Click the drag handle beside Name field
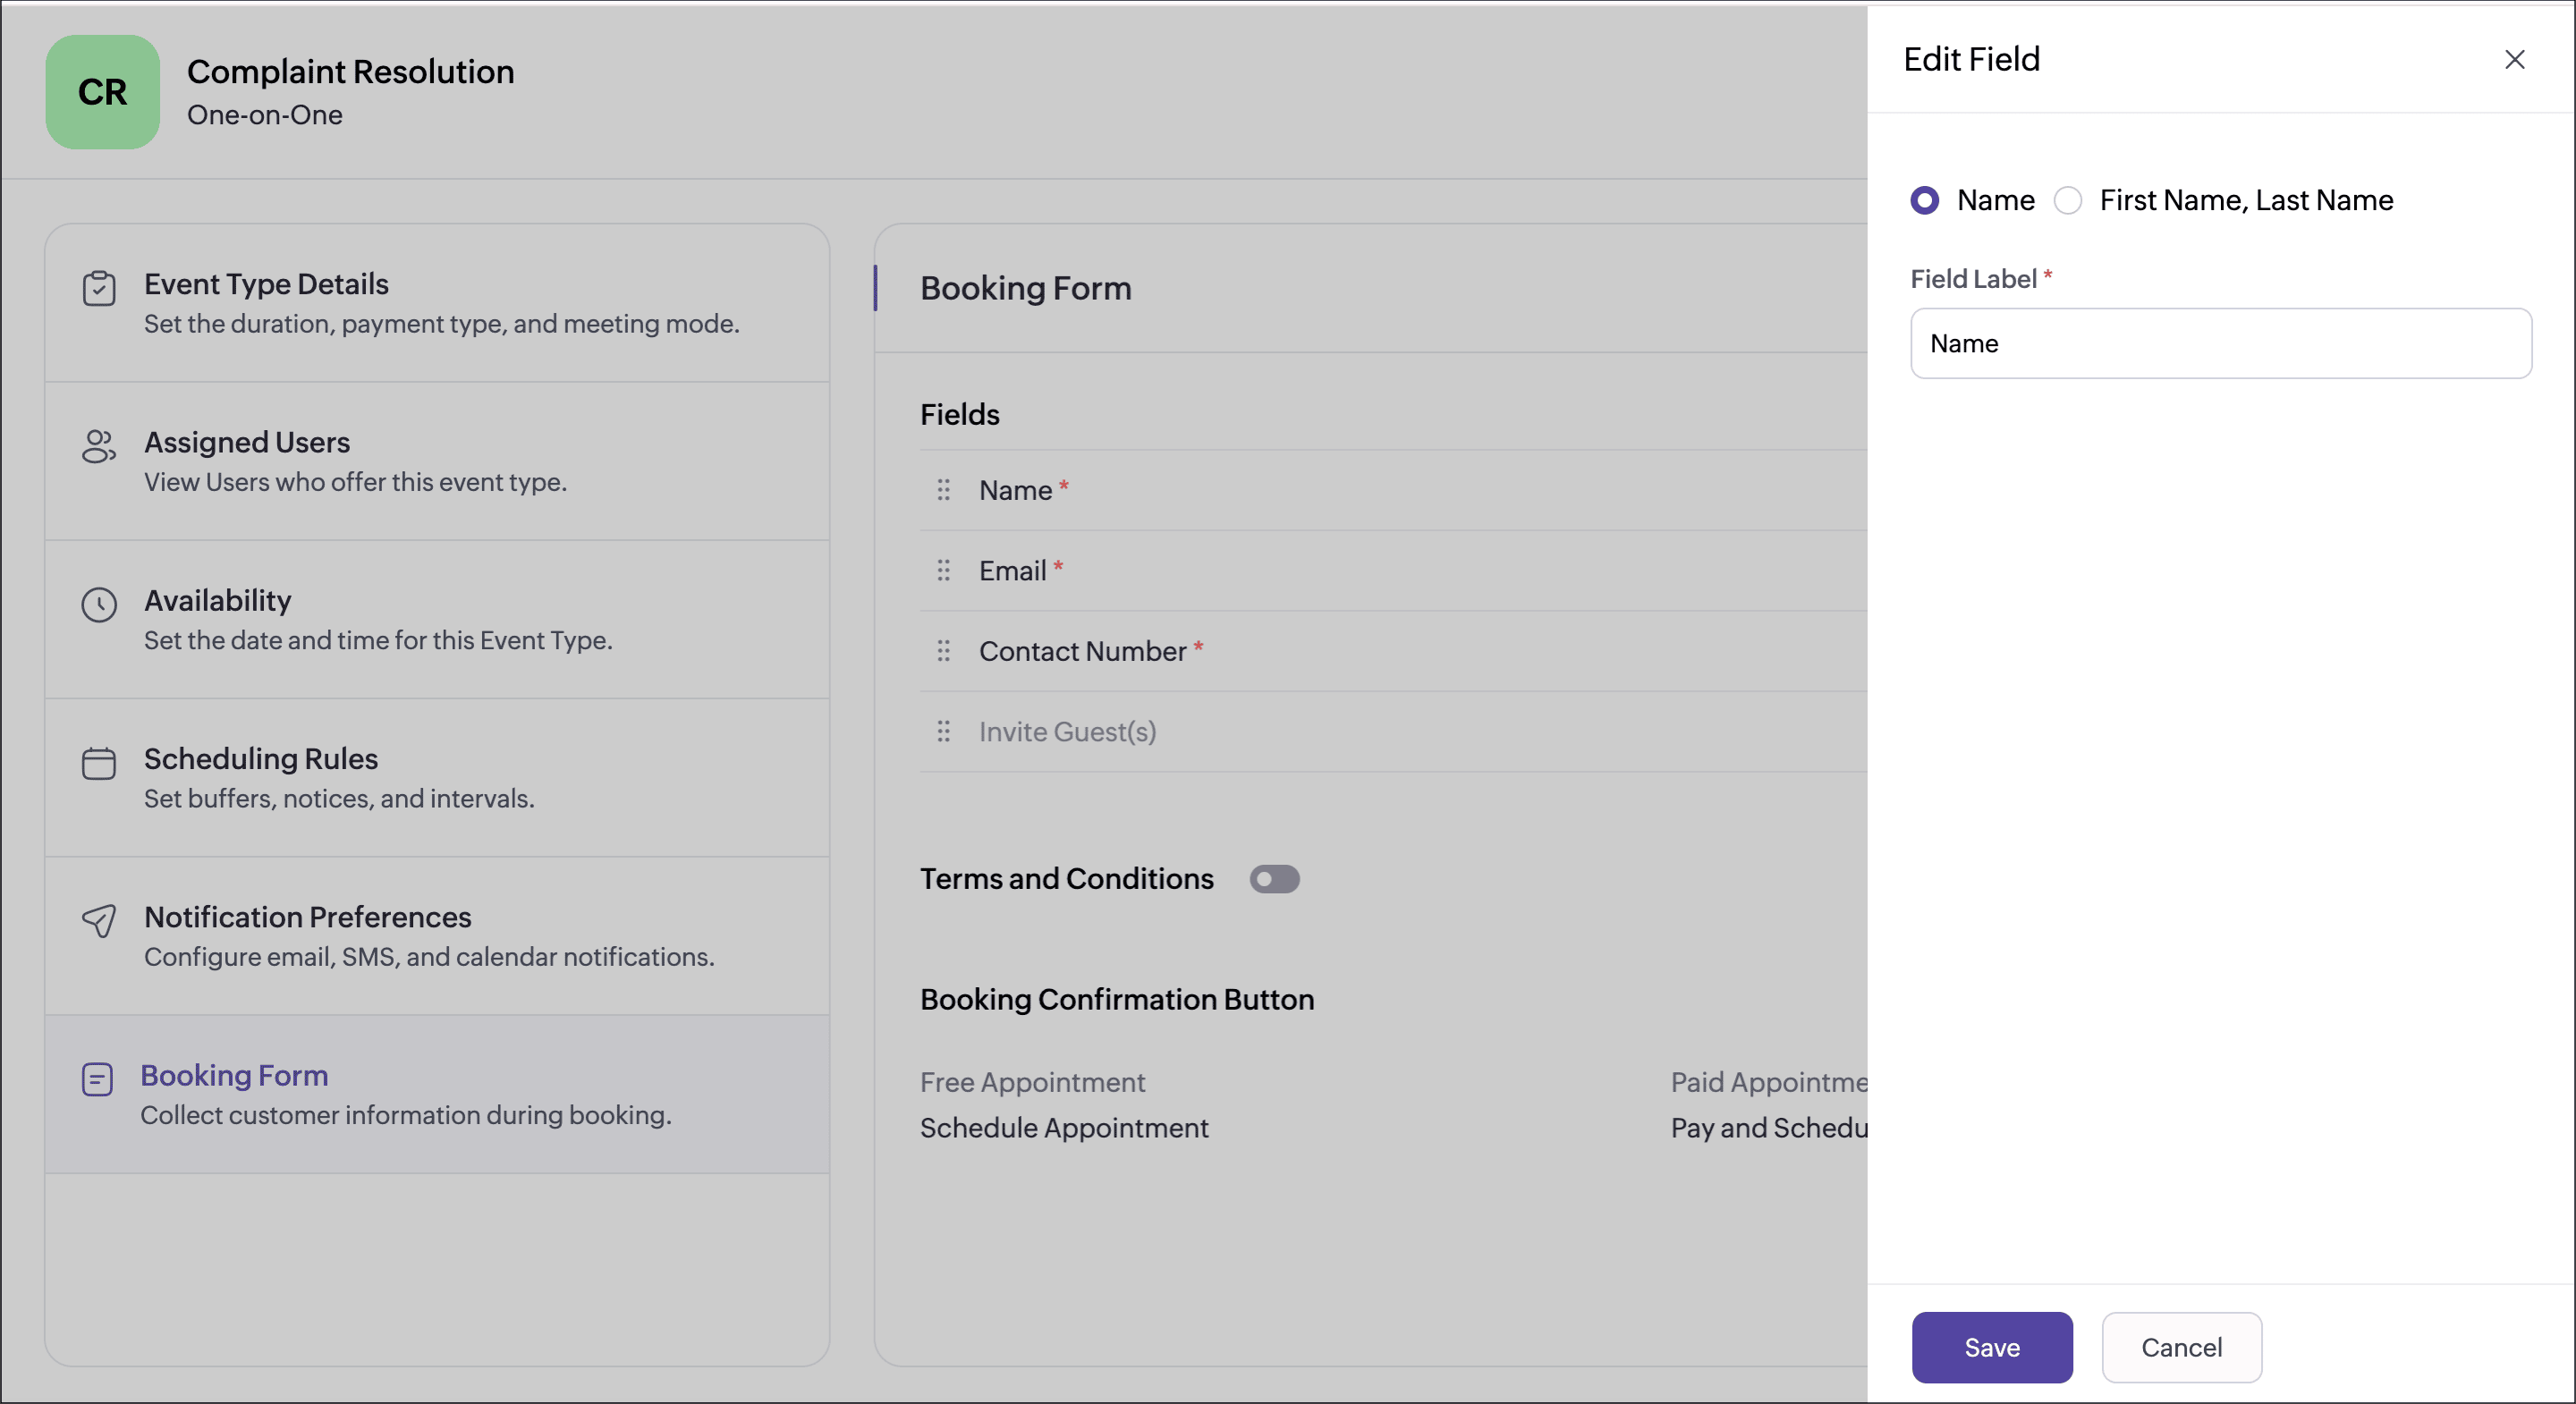The width and height of the screenshot is (2576, 1404). click(x=943, y=490)
